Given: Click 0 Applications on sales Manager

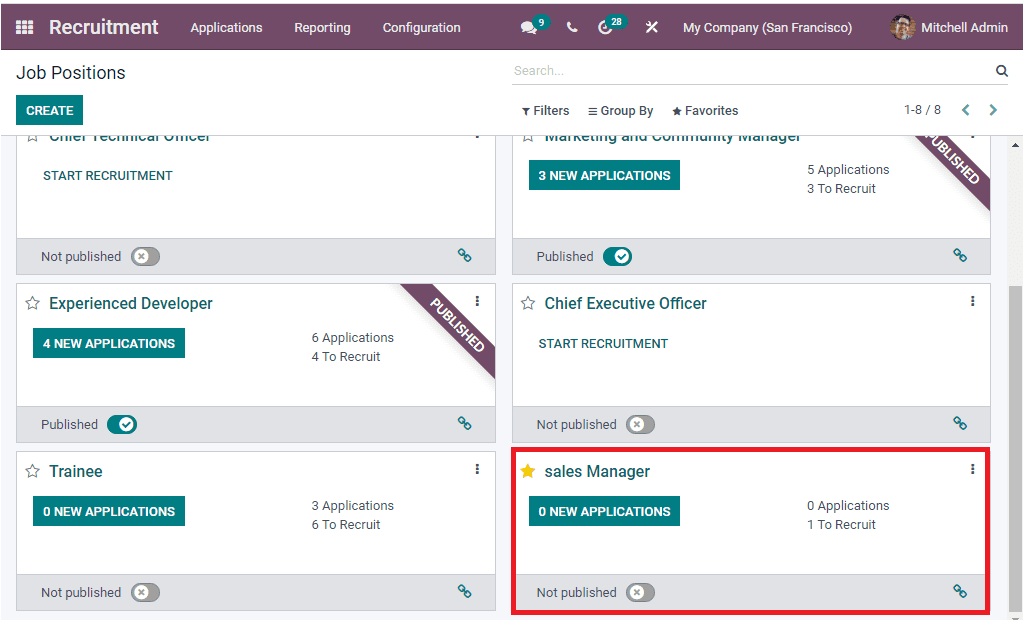Looking at the screenshot, I should tap(848, 505).
